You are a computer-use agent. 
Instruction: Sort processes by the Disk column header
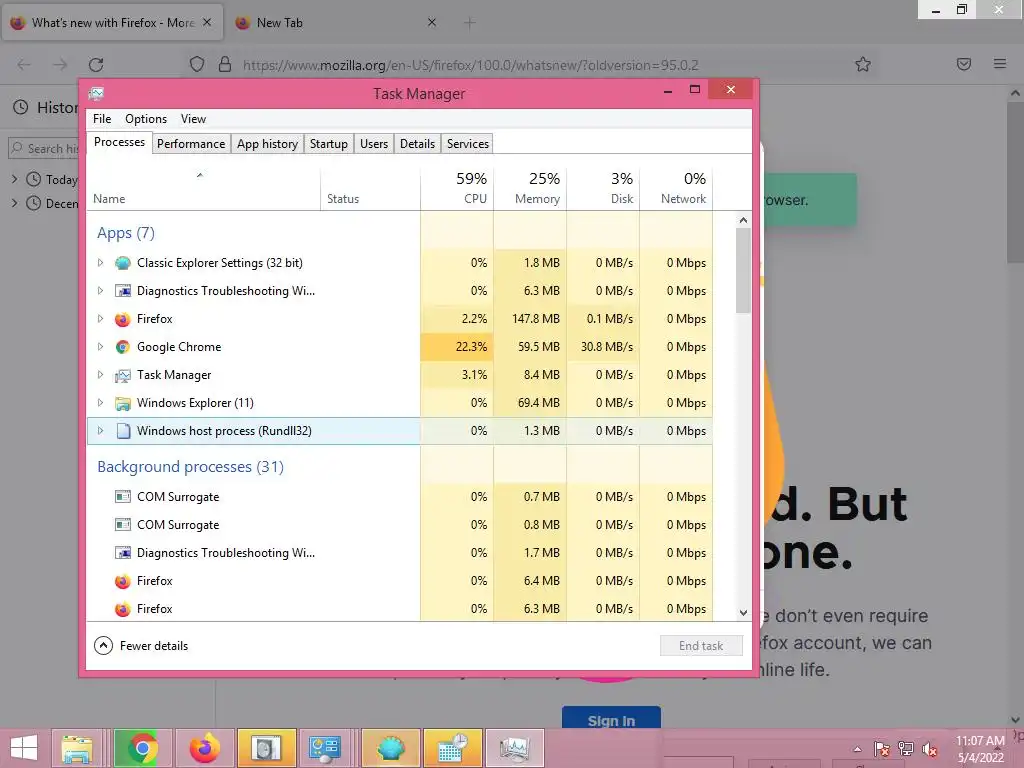tap(603, 188)
